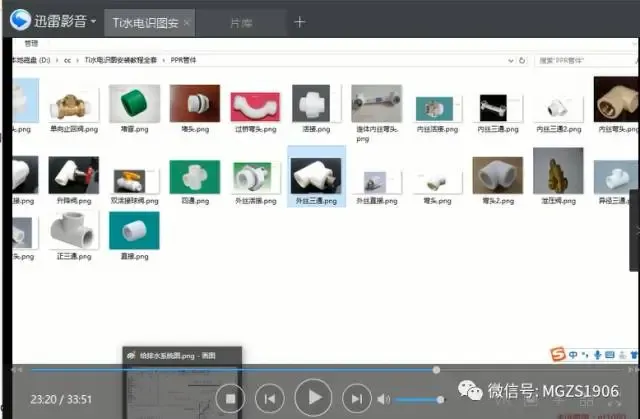Expand the address bar history dropdown
The height and width of the screenshot is (419, 640).
coord(511,61)
